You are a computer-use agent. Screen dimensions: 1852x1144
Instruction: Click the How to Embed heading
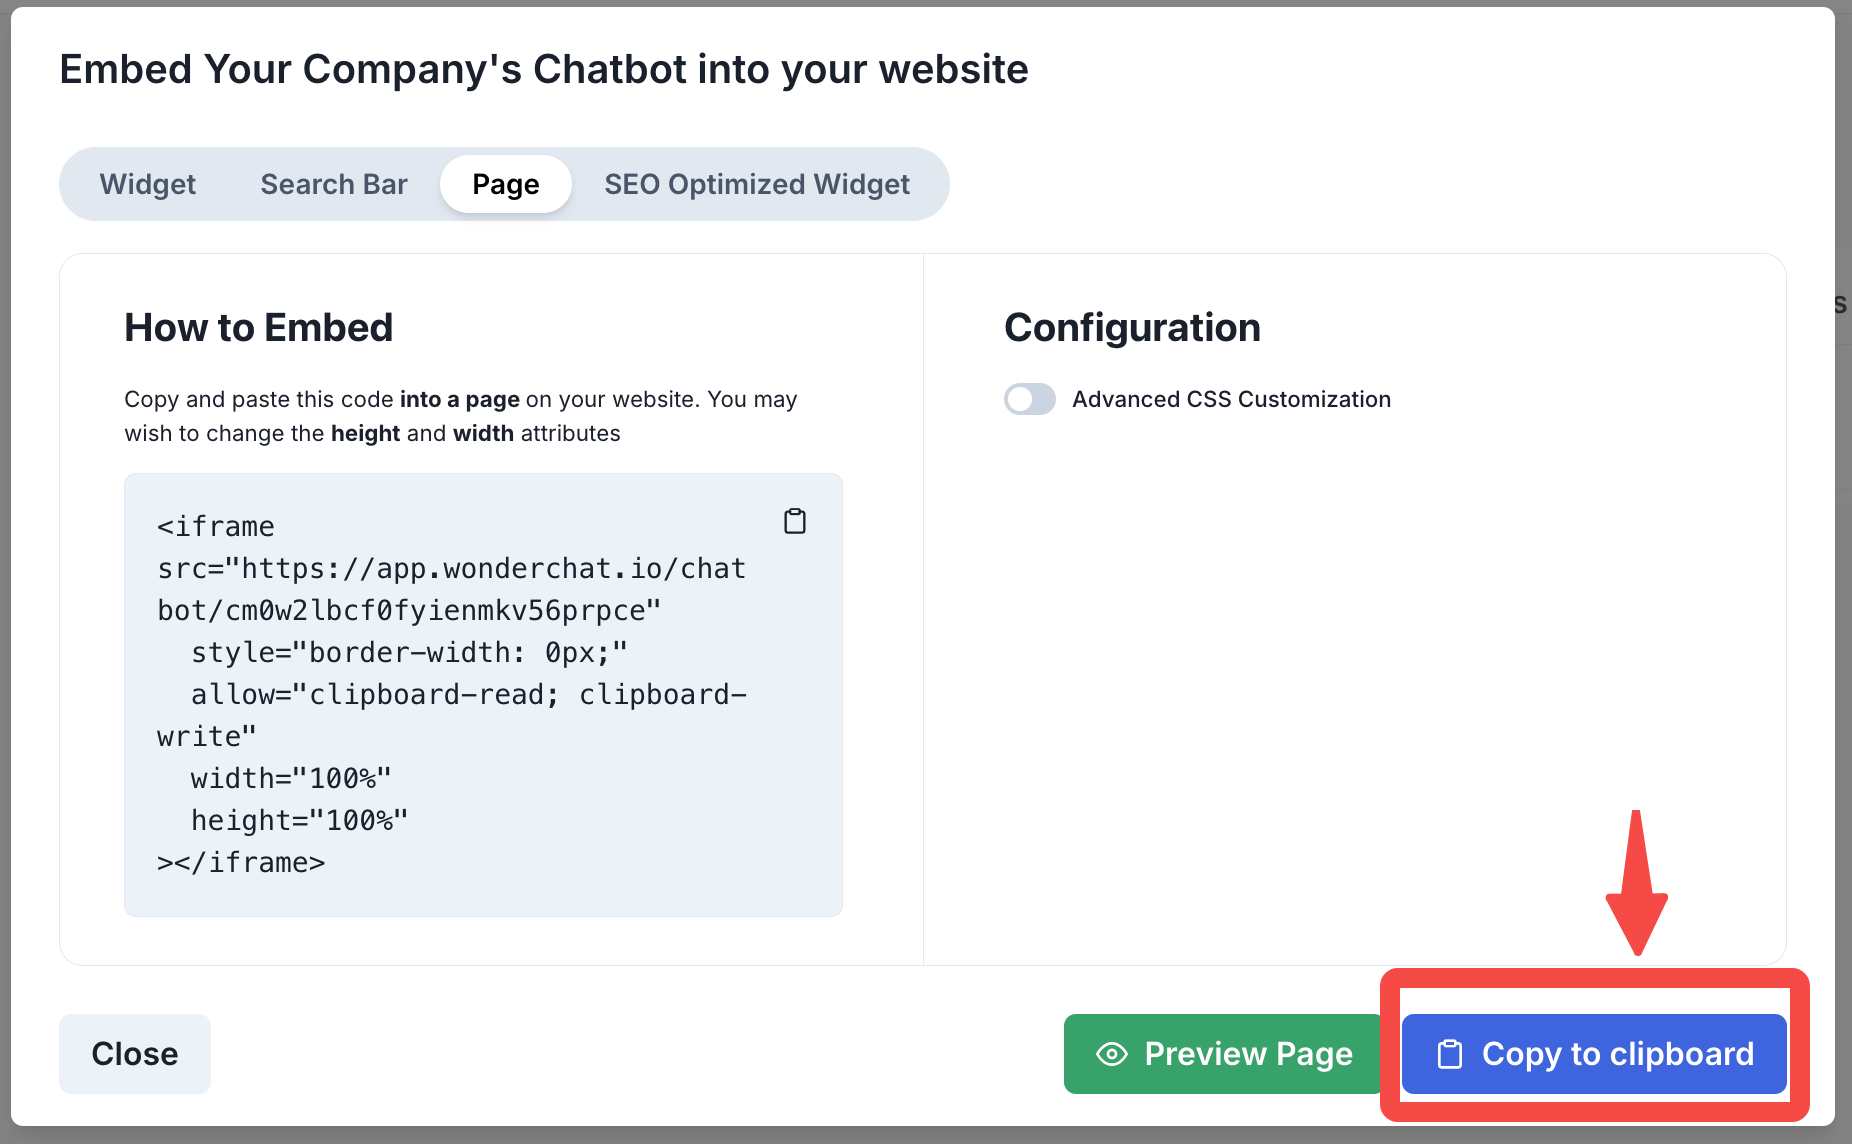[x=258, y=328]
